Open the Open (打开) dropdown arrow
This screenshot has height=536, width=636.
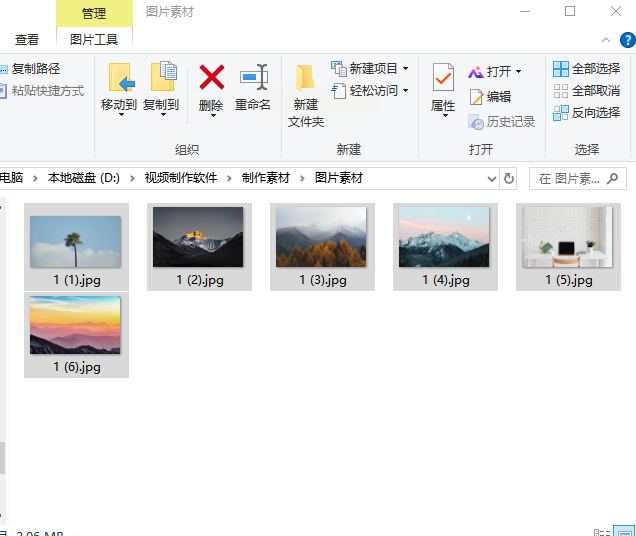[x=518, y=72]
